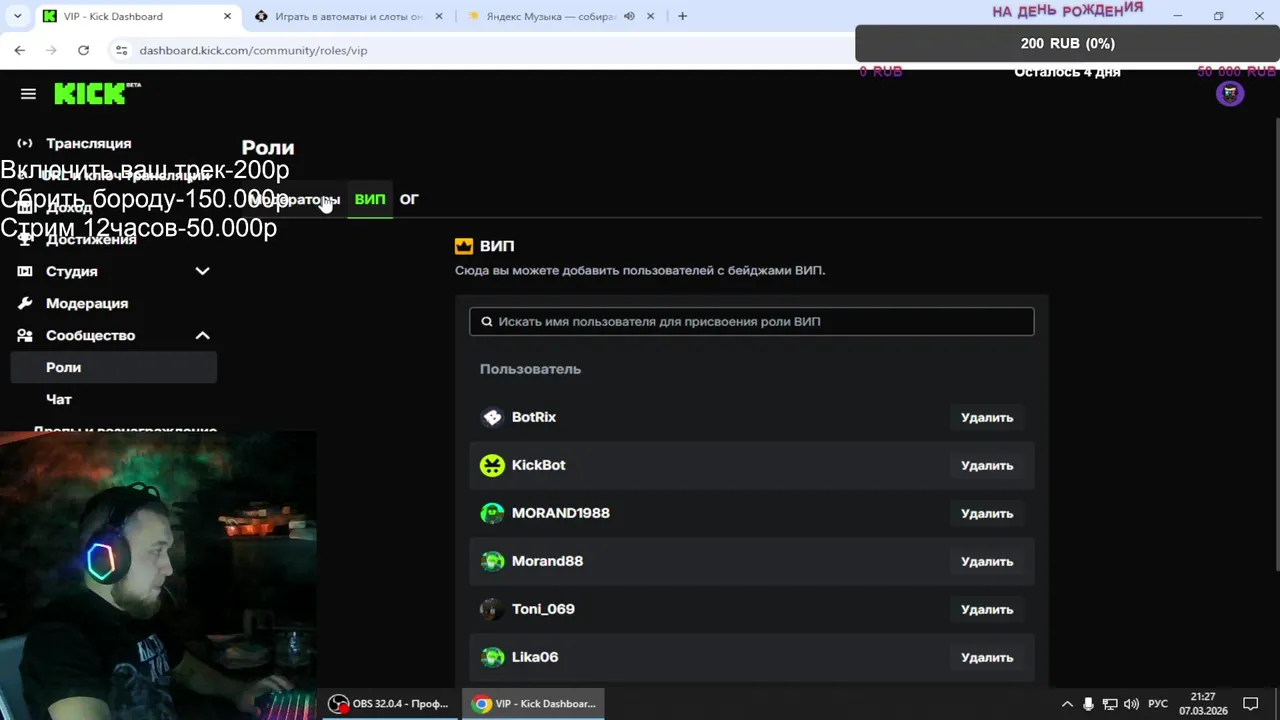Open the Играть в автоматы browser tab
This screenshot has height=720, width=1280.
[x=349, y=16]
